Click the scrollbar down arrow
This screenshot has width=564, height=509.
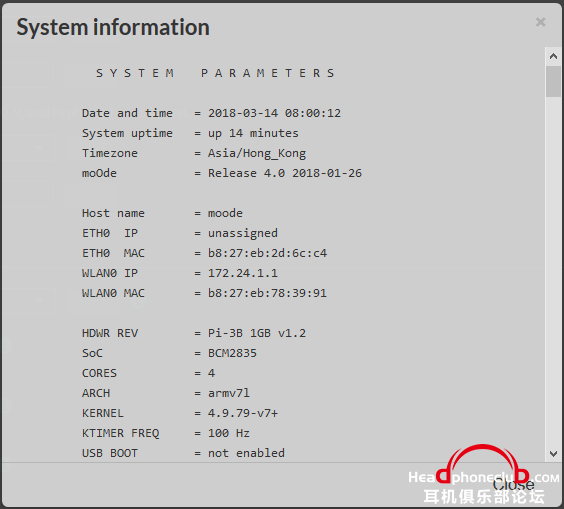553,454
